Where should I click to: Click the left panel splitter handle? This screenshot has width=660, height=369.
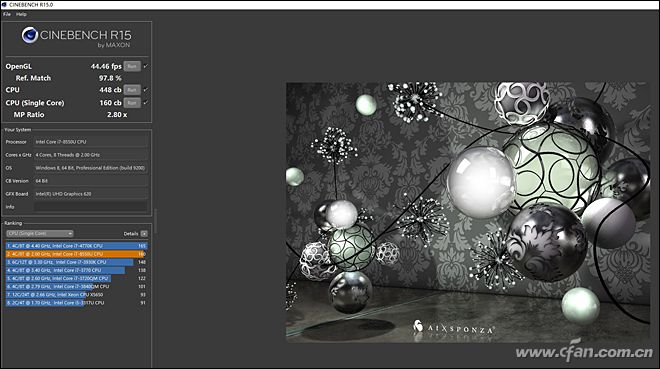click(x=155, y=221)
